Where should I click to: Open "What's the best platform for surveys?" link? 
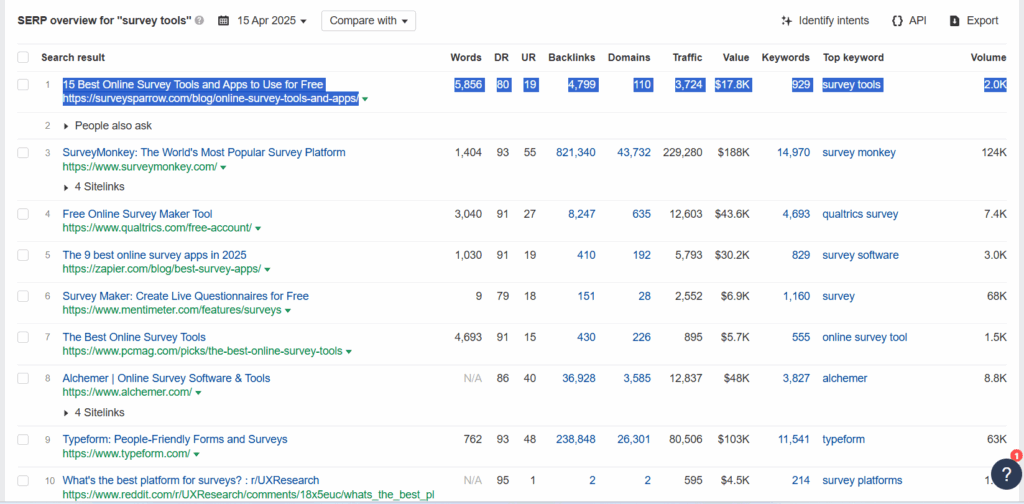191,480
